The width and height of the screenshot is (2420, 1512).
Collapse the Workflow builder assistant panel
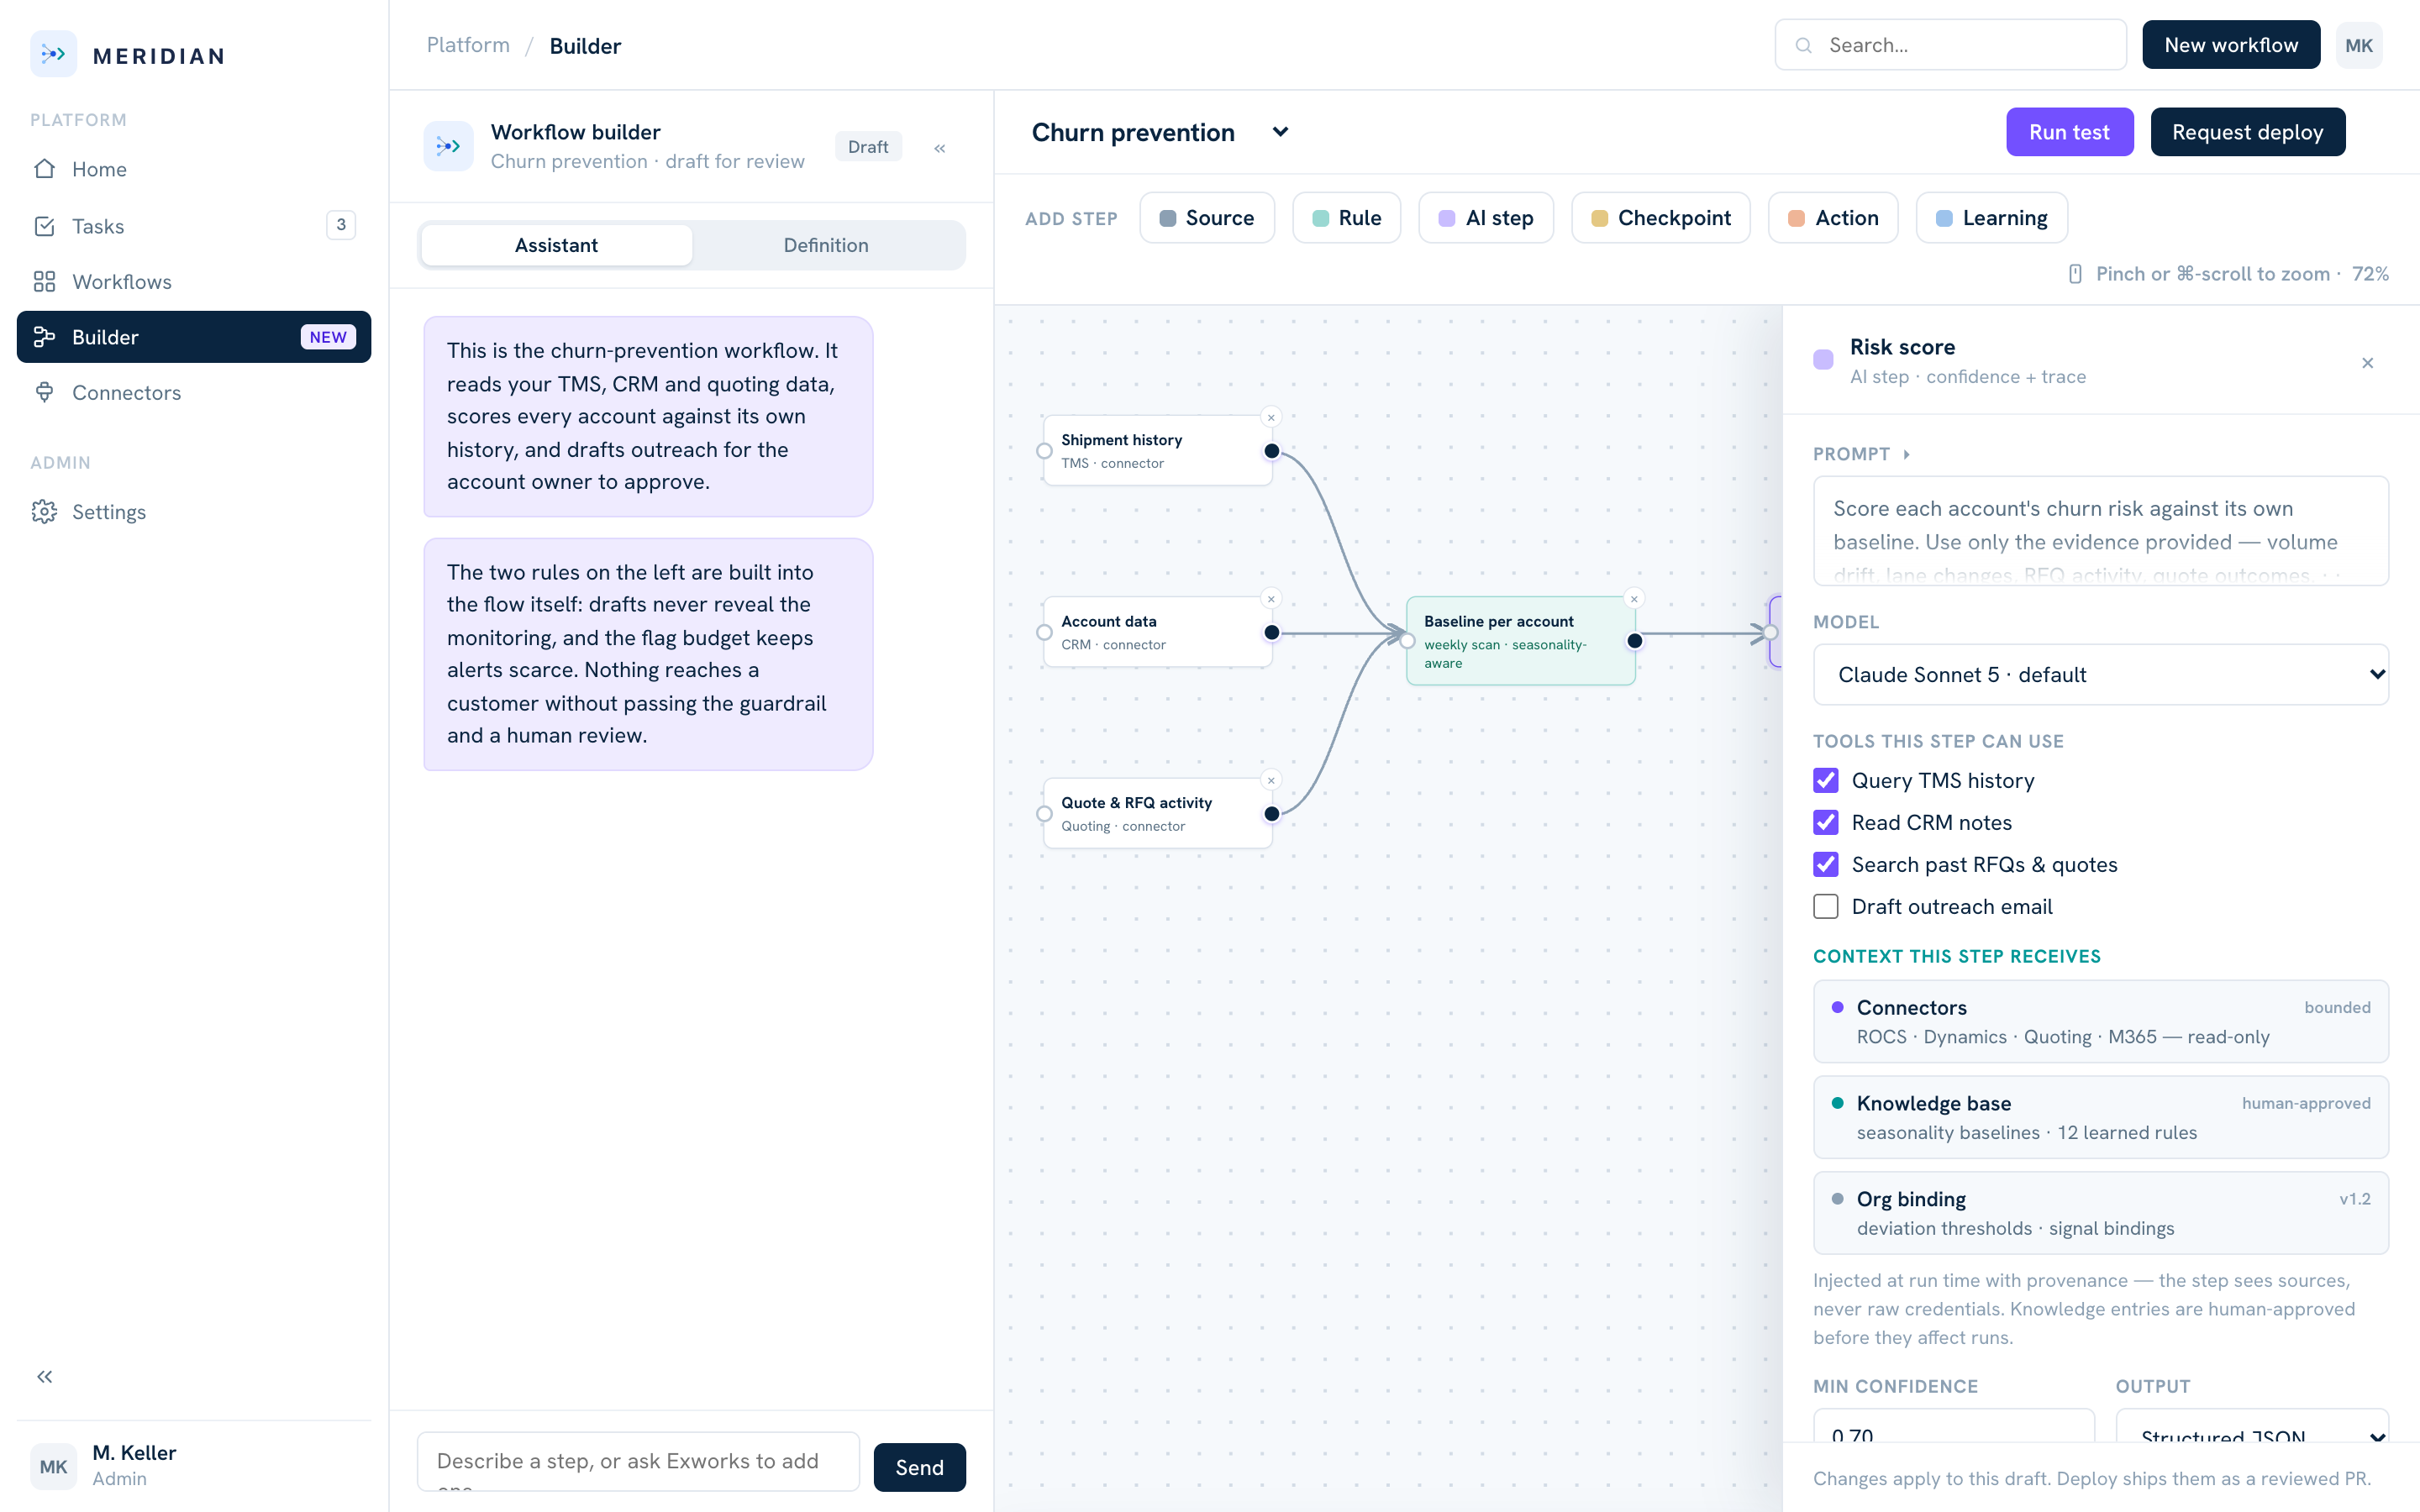[940, 148]
